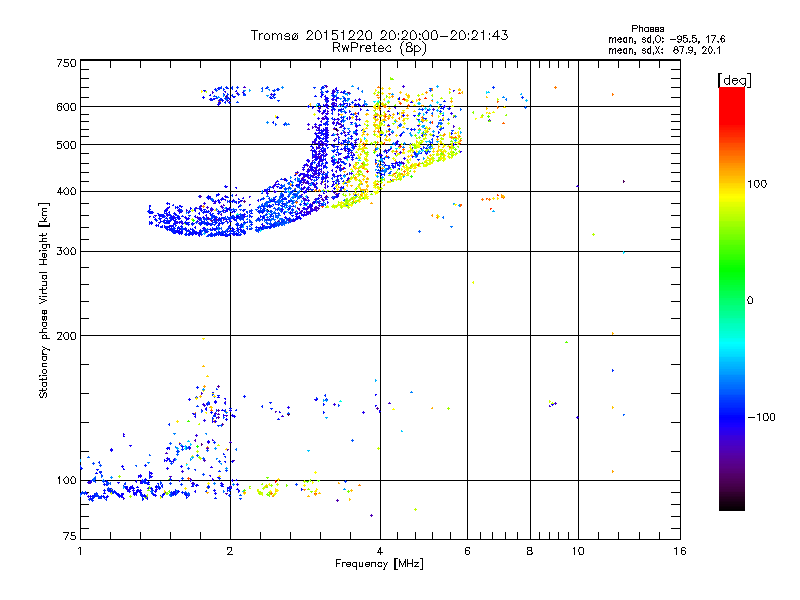
Task: Click the y-axis '100' tick label
Action: point(66,480)
